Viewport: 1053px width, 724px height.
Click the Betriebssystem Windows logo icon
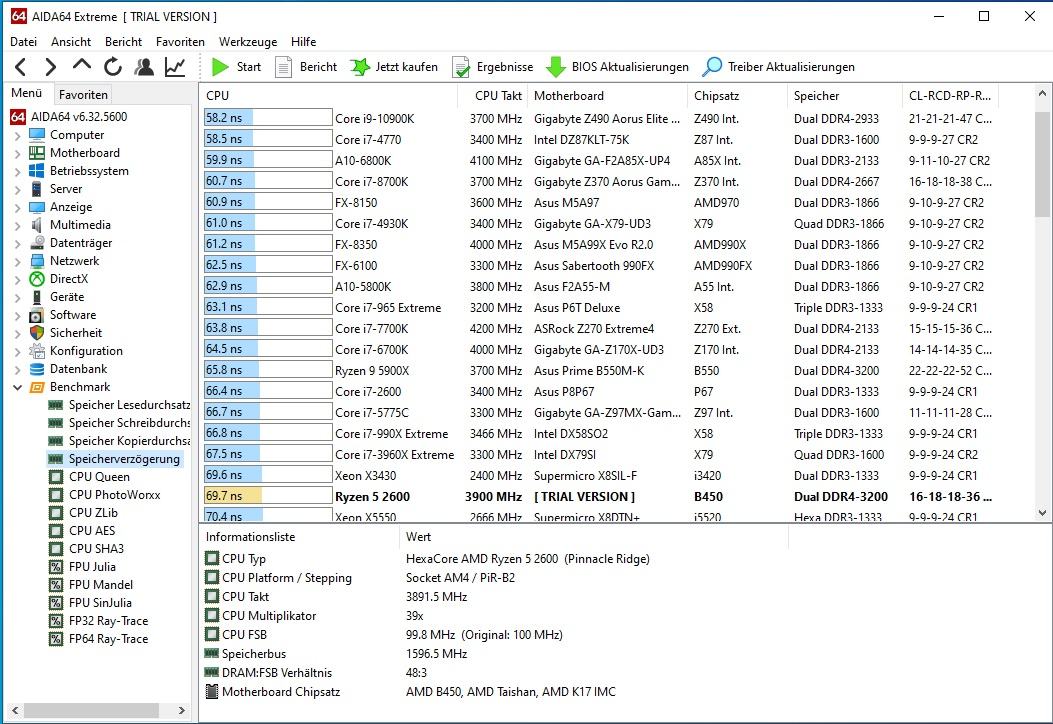click(37, 171)
